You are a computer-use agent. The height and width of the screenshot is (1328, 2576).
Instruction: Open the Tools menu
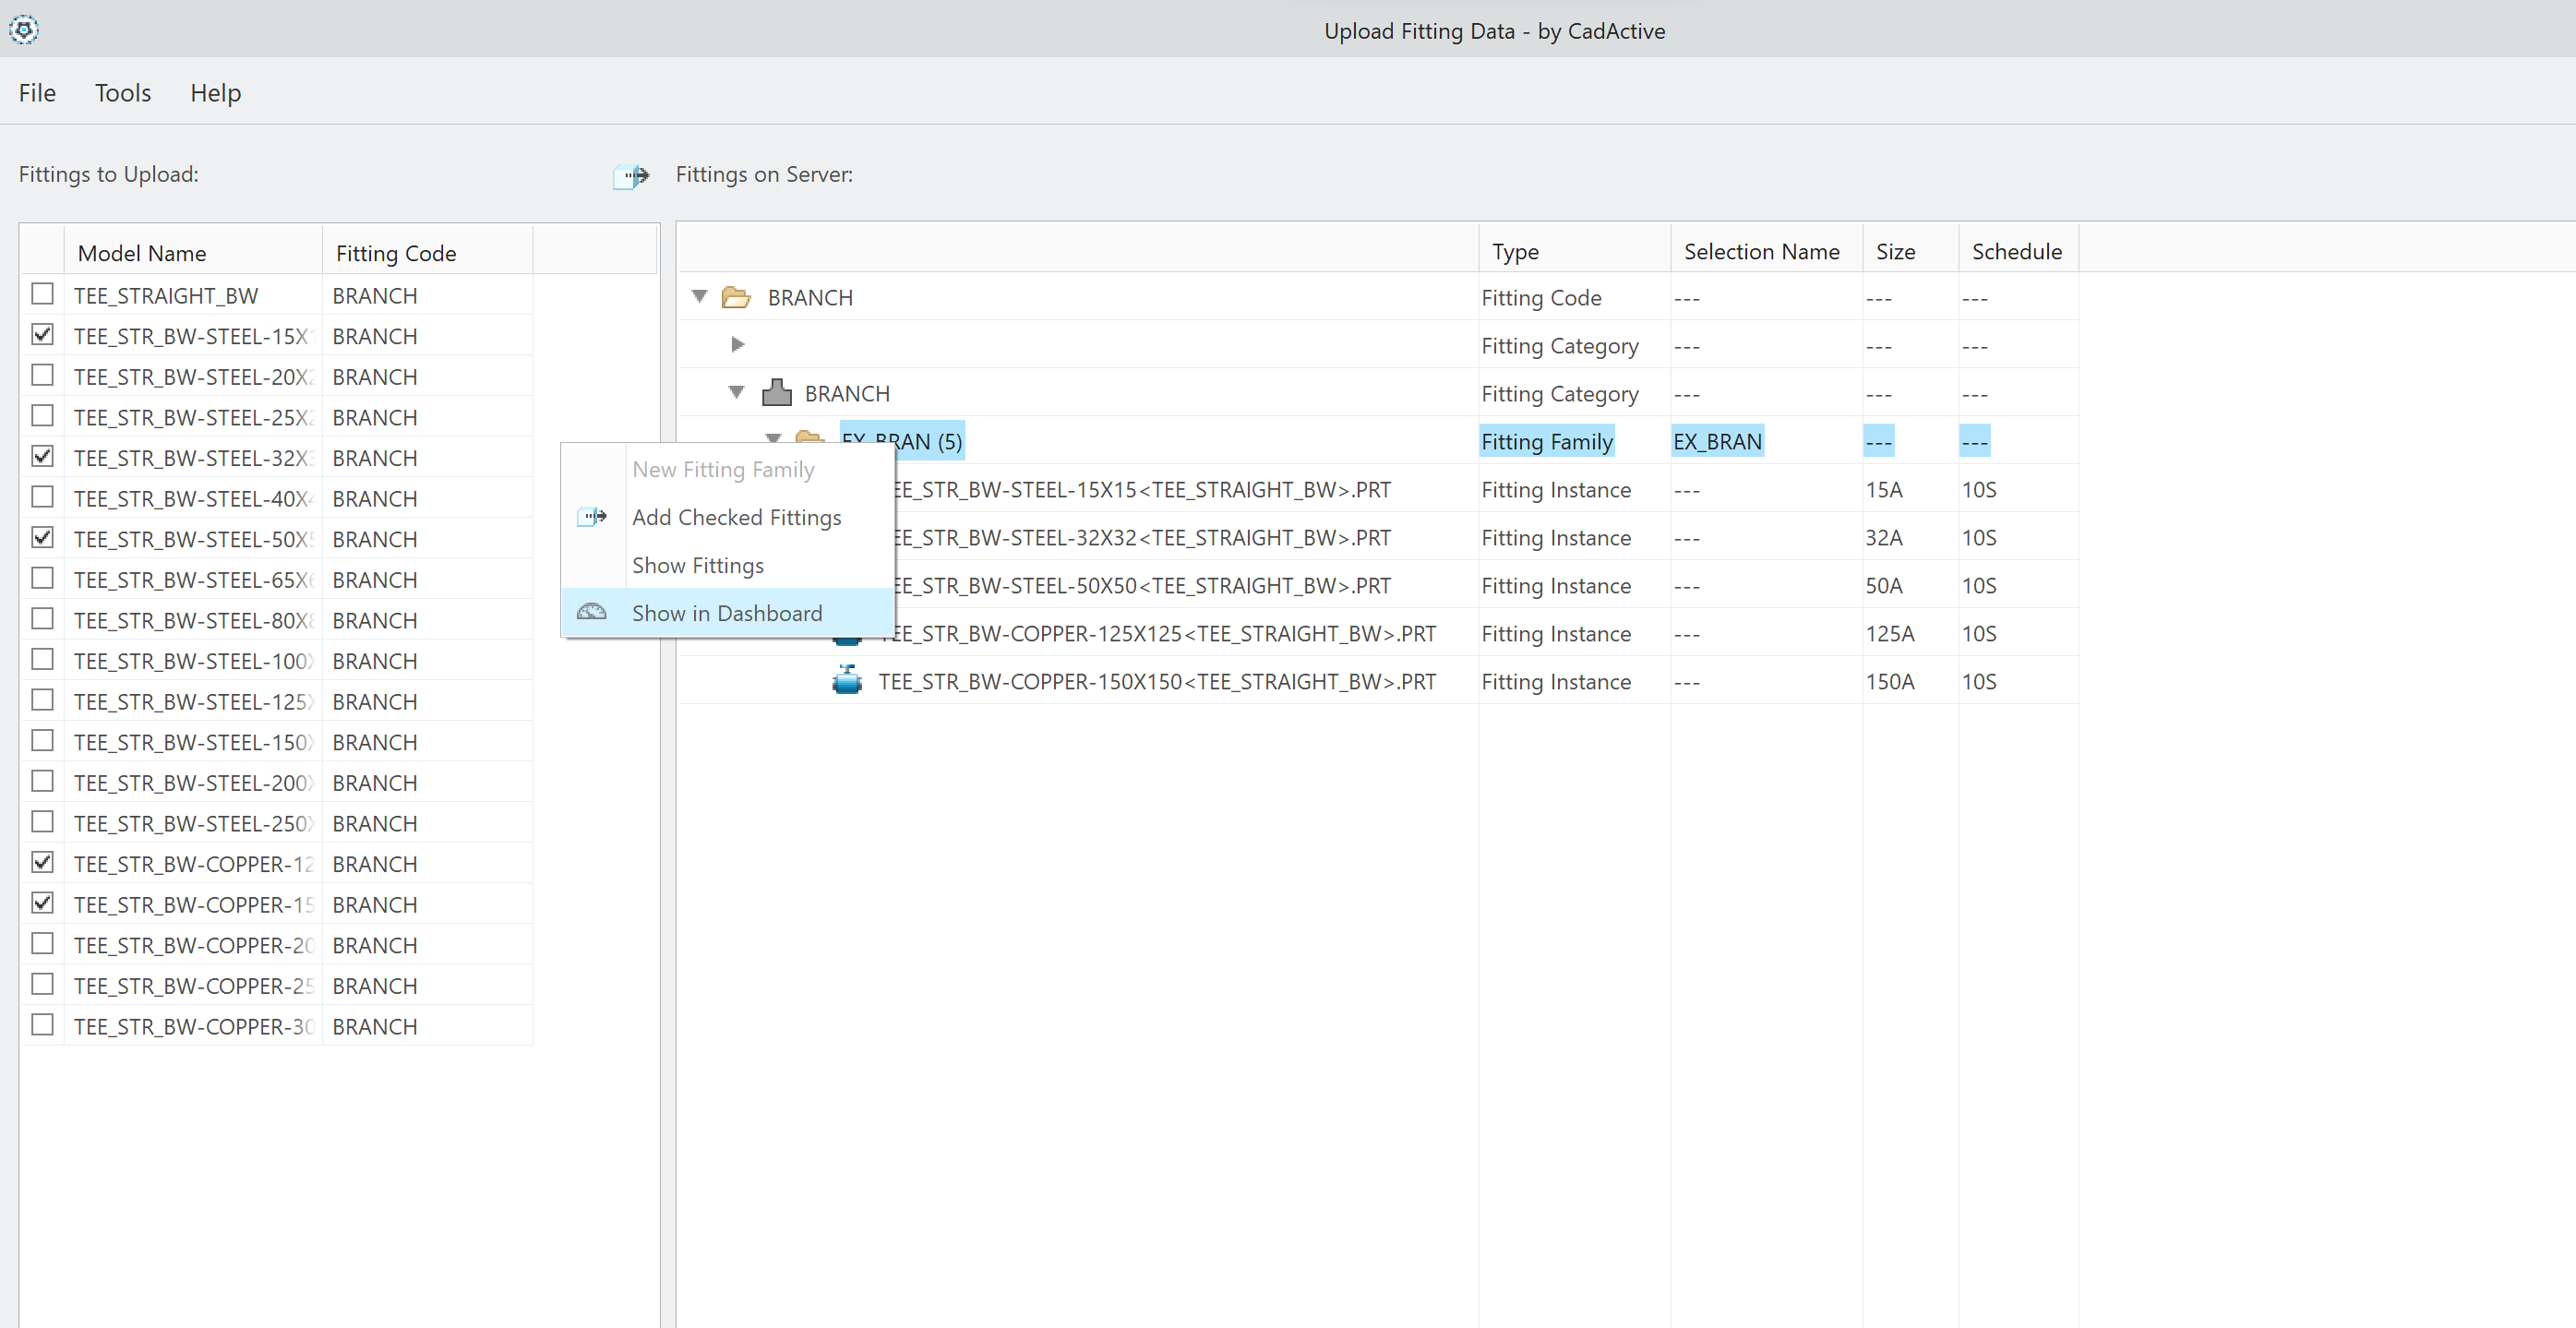123,93
